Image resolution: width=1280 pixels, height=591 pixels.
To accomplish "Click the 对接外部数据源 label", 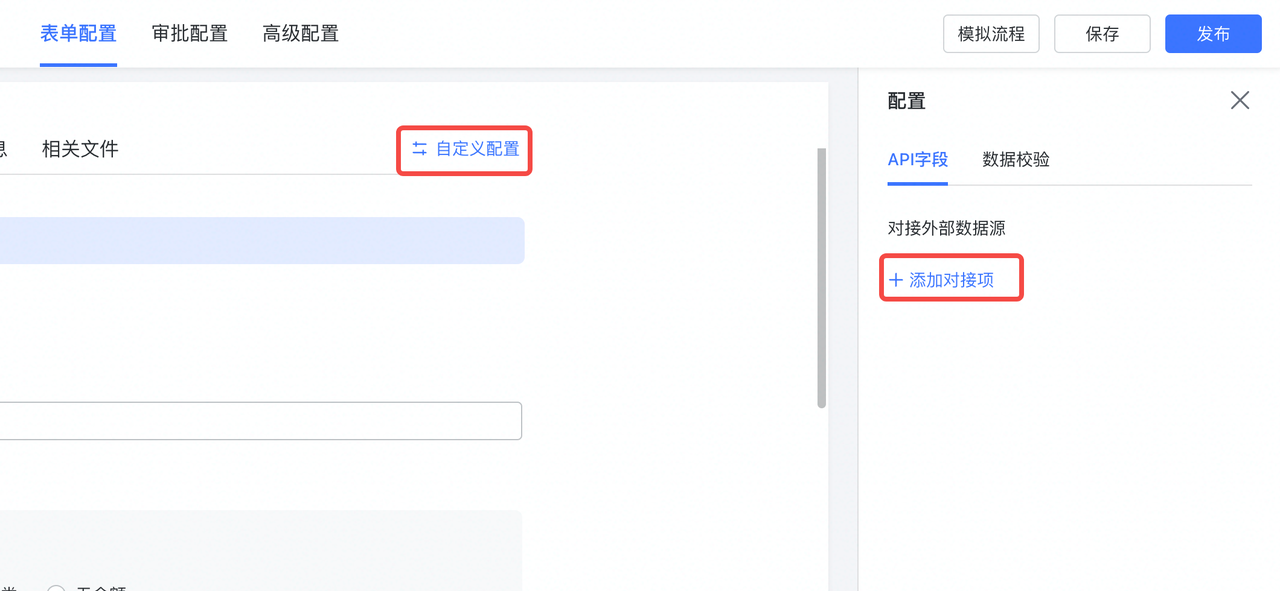I will [946, 228].
